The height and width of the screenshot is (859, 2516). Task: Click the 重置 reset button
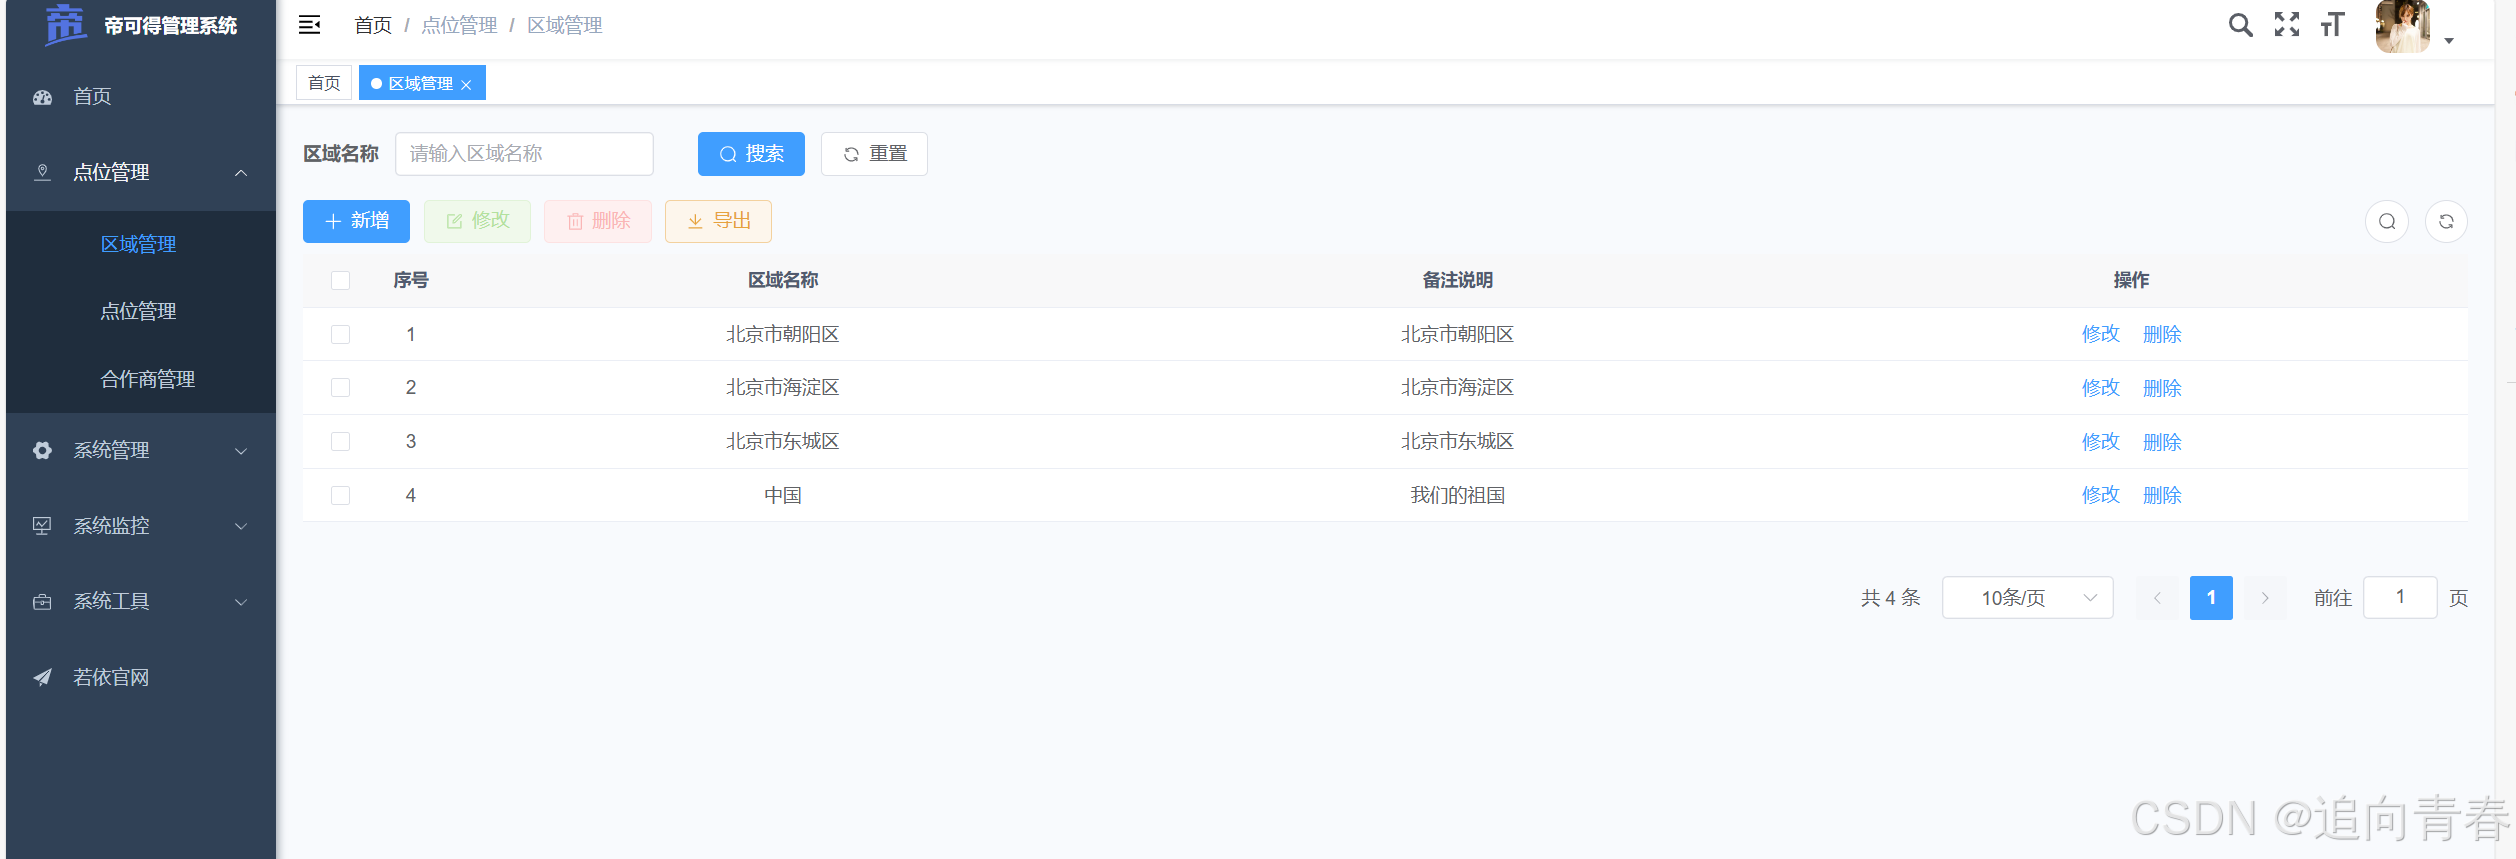click(x=874, y=154)
